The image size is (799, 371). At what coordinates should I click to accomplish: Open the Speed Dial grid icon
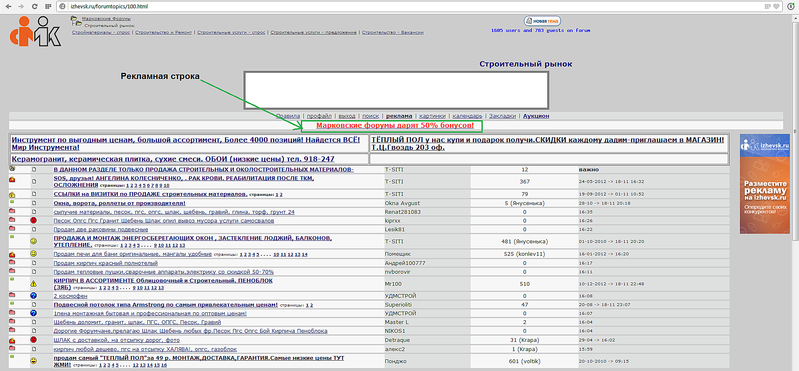(47, 6)
